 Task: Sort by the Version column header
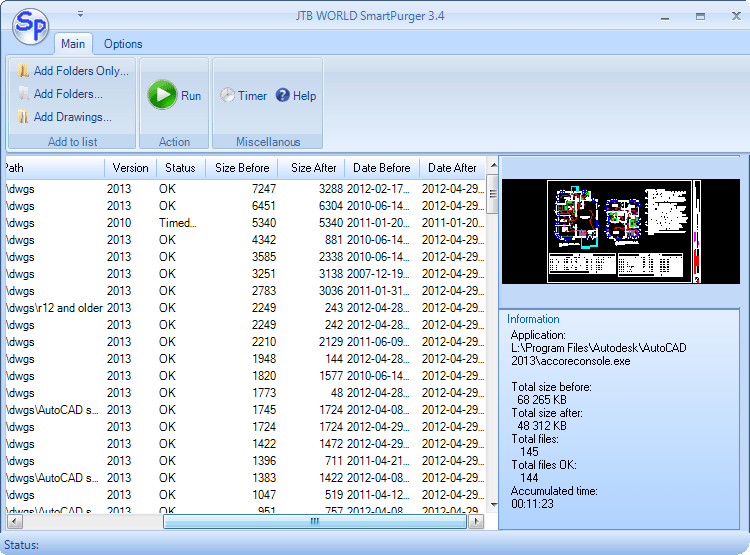130,168
